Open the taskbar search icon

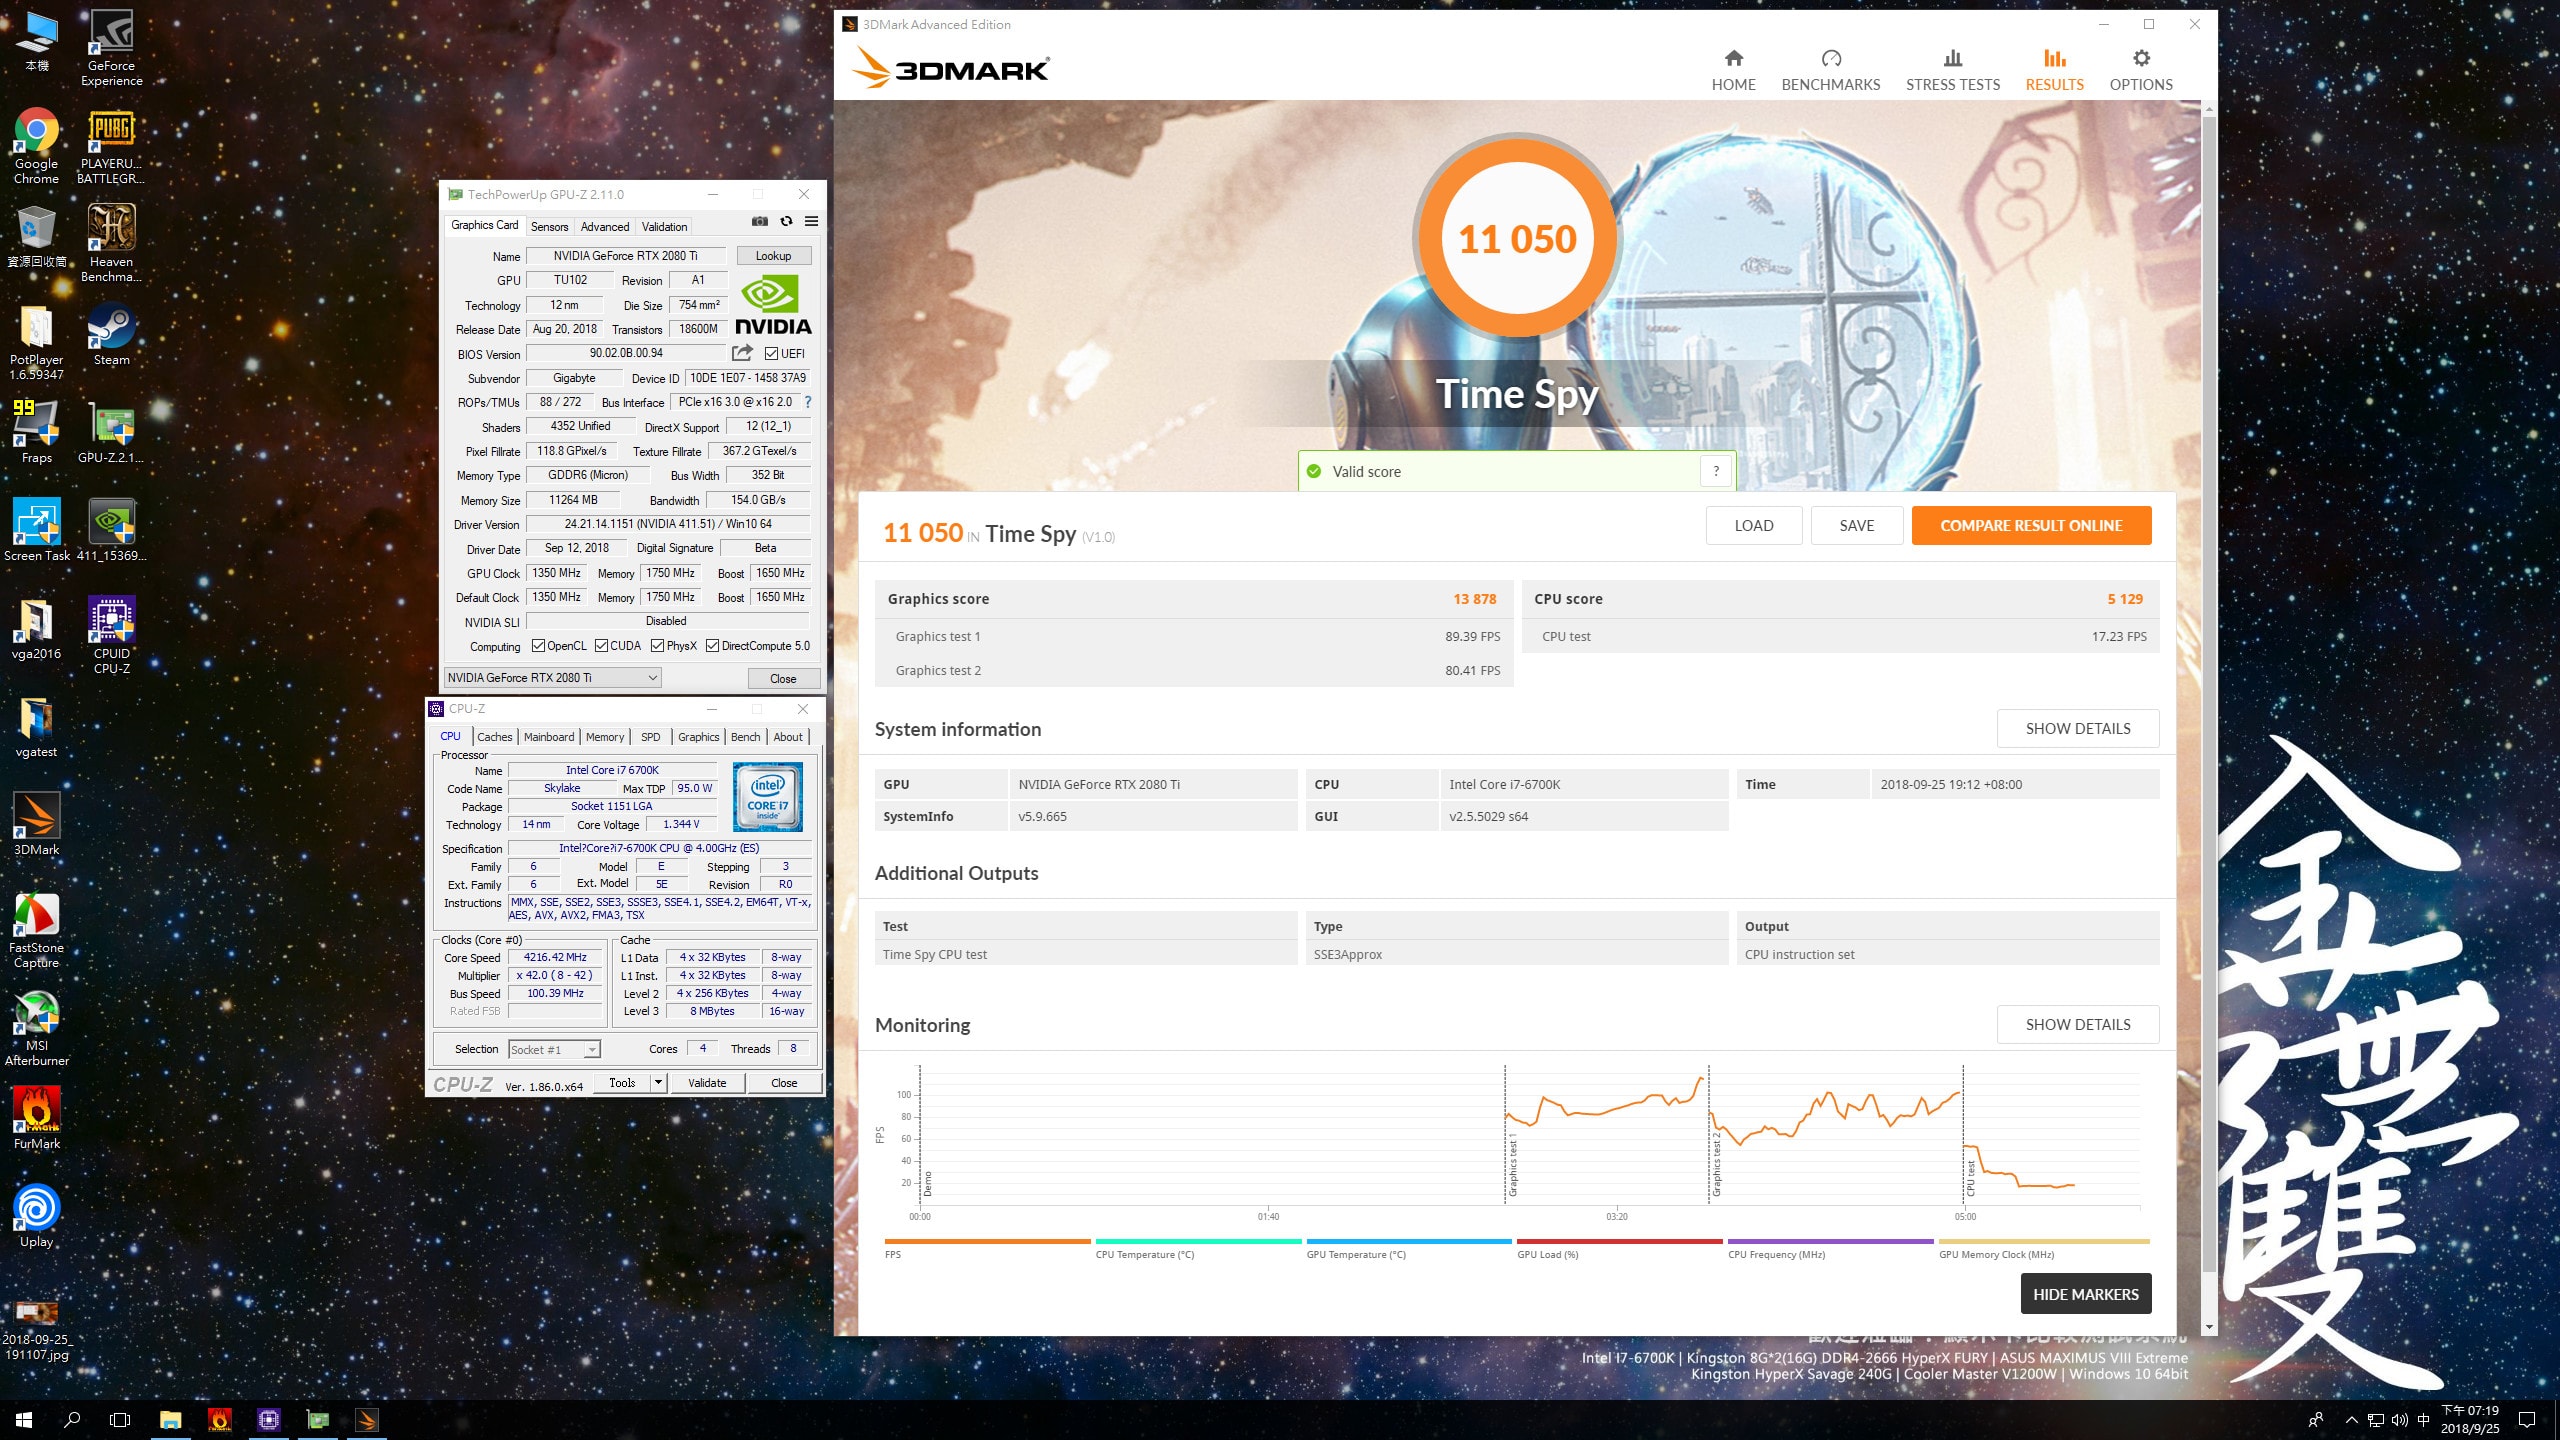pos(72,1419)
